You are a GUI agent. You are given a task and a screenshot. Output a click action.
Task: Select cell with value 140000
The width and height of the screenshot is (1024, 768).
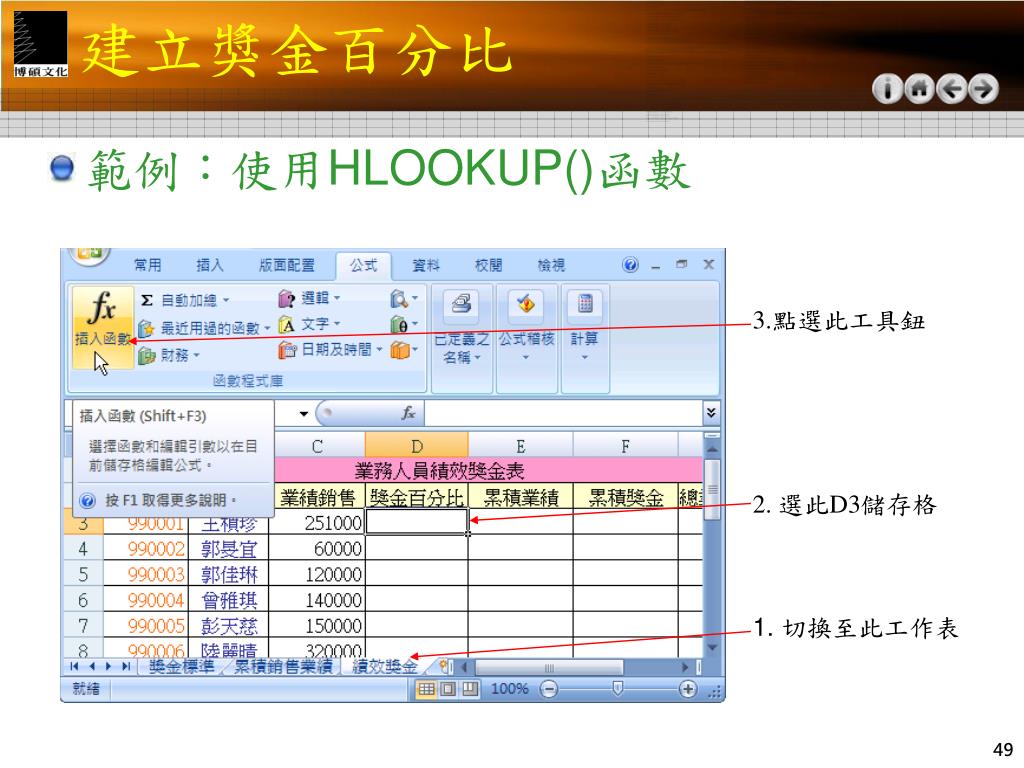[317, 600]
